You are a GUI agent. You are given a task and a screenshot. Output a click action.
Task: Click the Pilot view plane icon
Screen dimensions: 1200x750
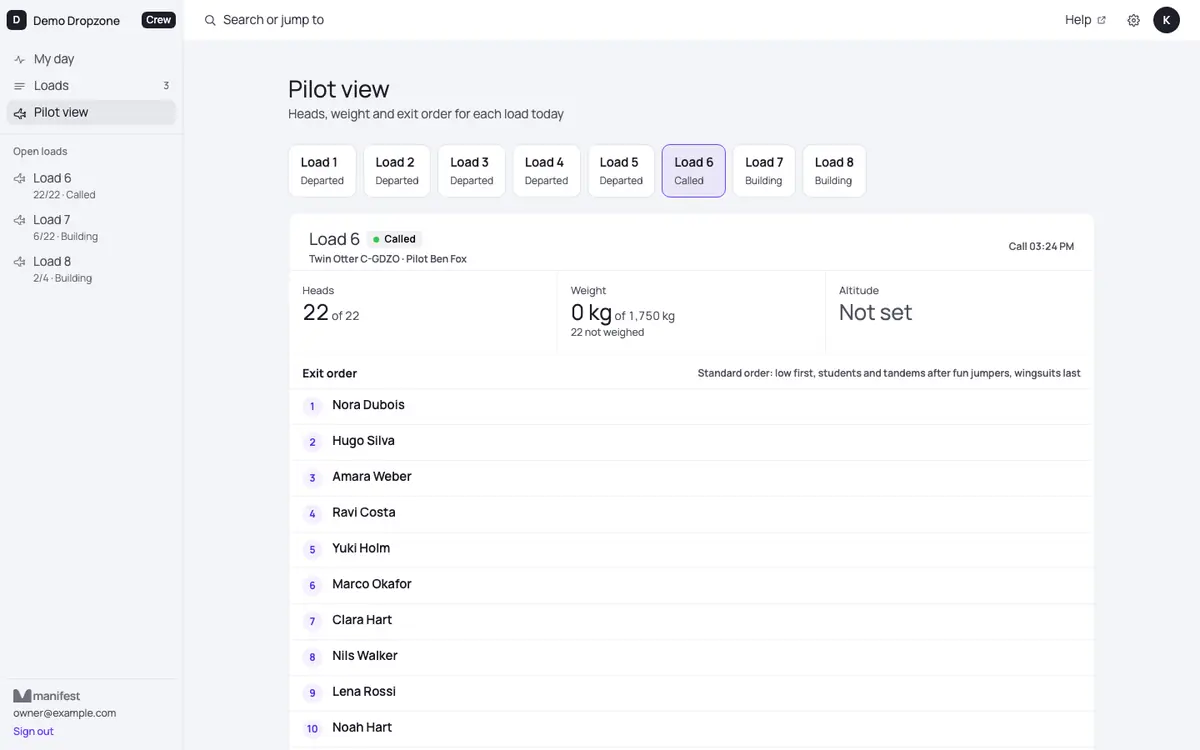tap(20, 113)
